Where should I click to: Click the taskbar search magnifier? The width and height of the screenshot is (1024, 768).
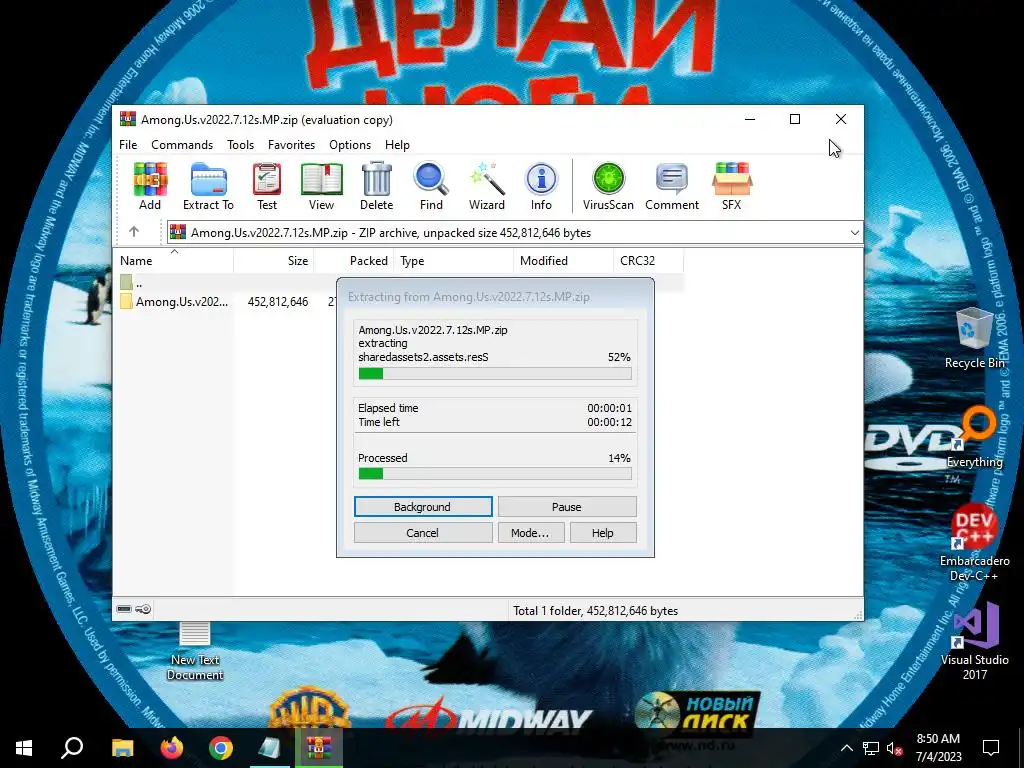(72, 748)
